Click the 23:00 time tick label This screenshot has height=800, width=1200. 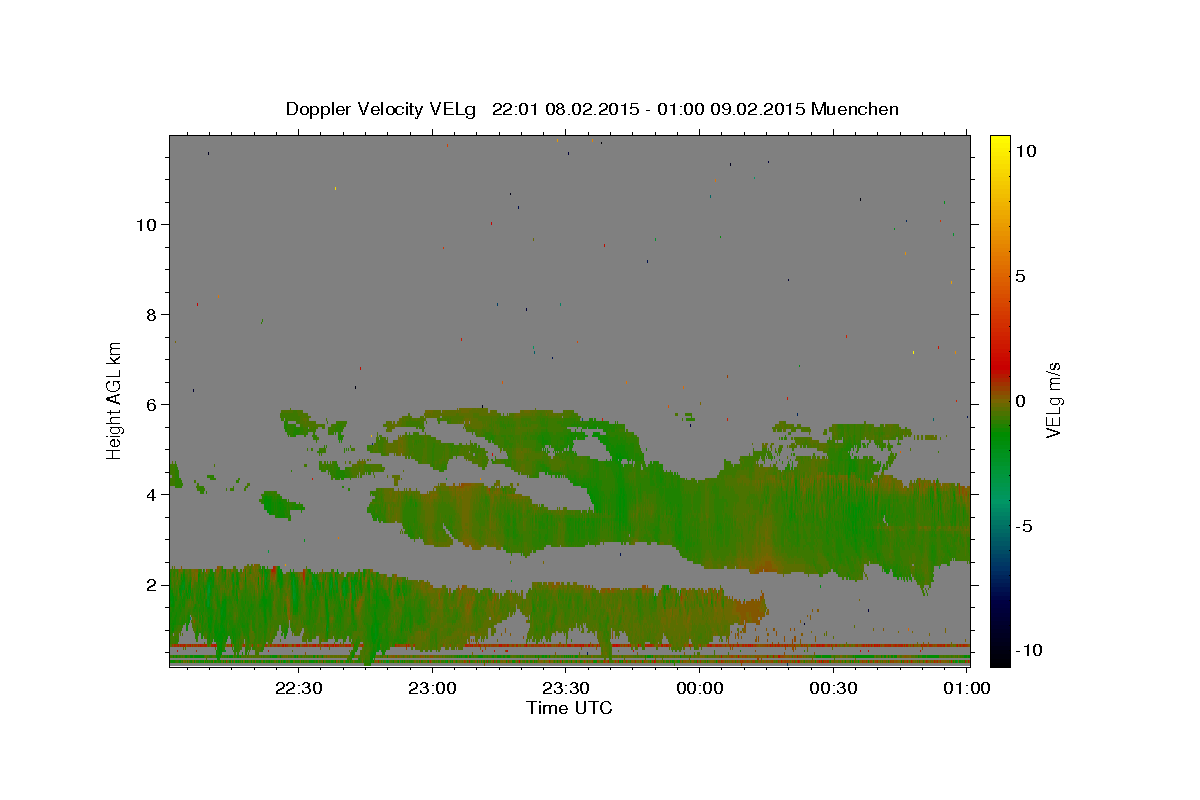click(x=432, y=688)
